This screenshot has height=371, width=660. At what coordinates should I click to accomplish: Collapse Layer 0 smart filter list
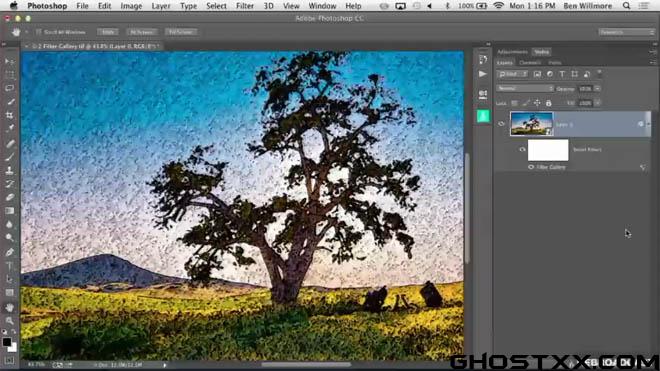click(x=649, y=124)
